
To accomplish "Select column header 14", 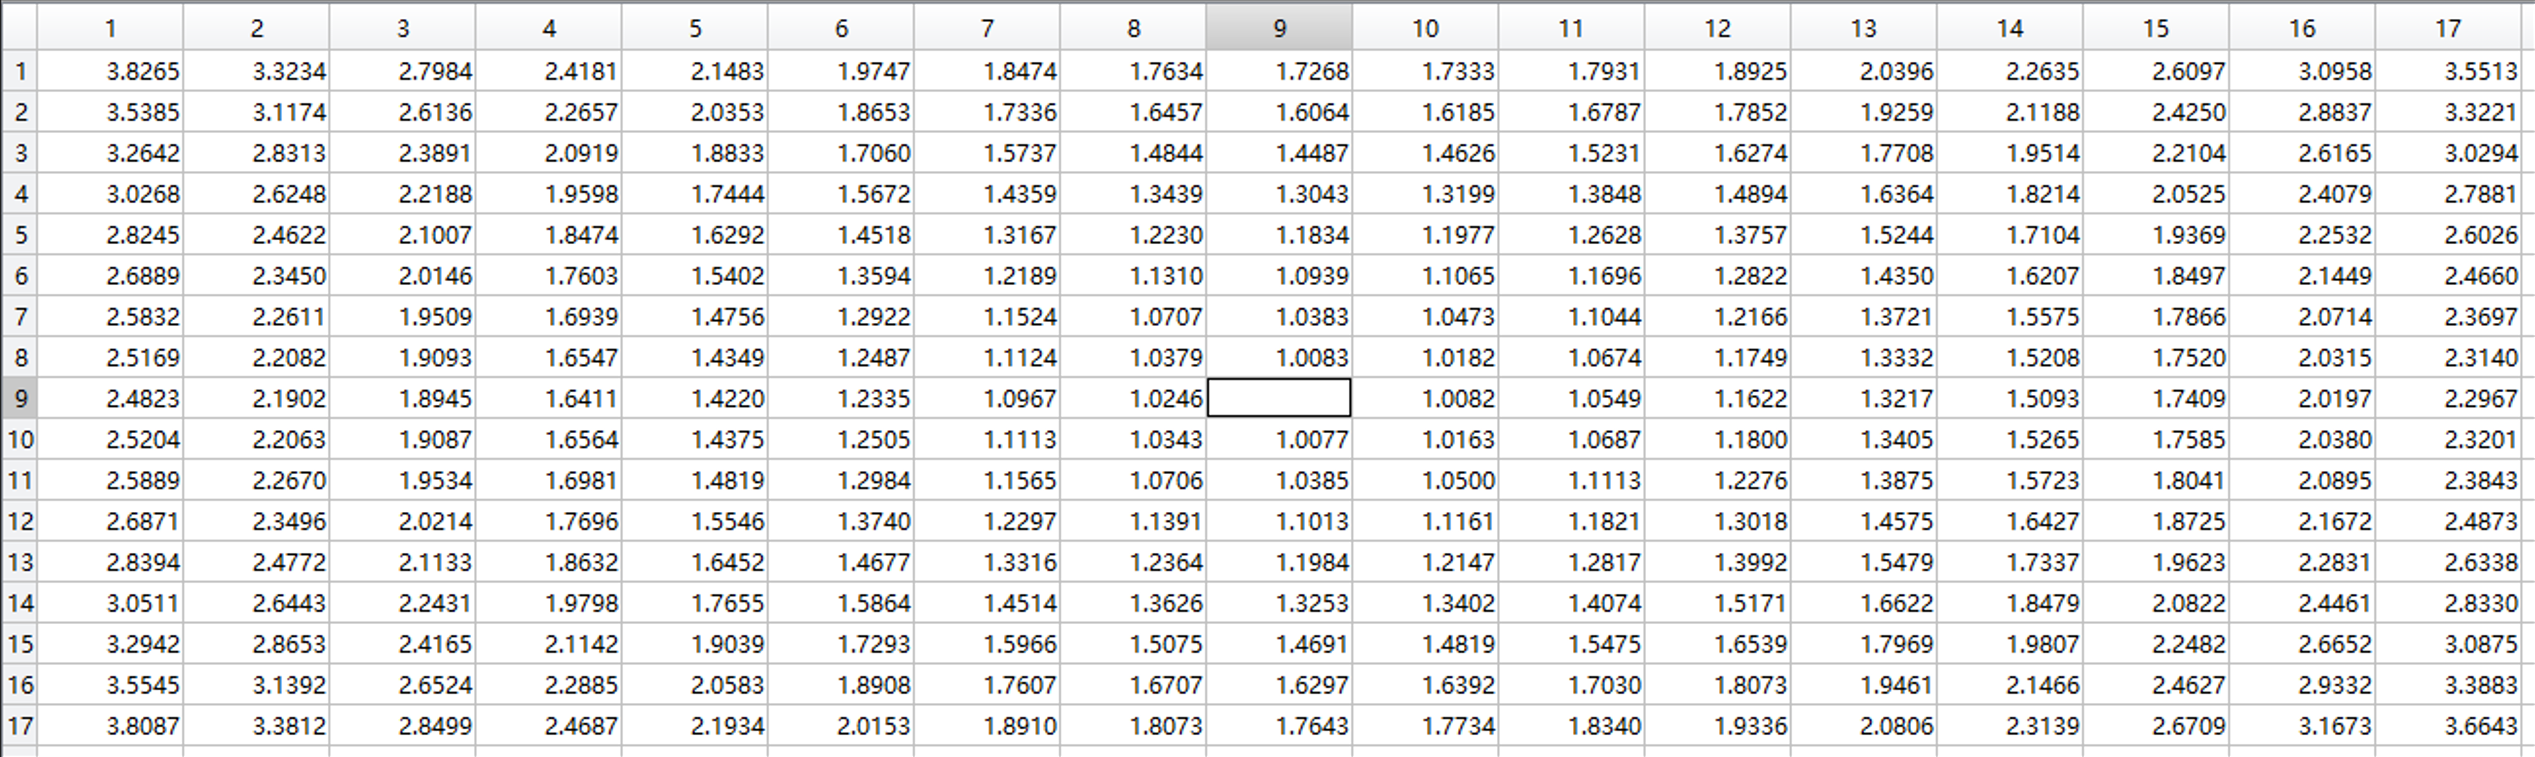I will click(x=2009, y=28).
